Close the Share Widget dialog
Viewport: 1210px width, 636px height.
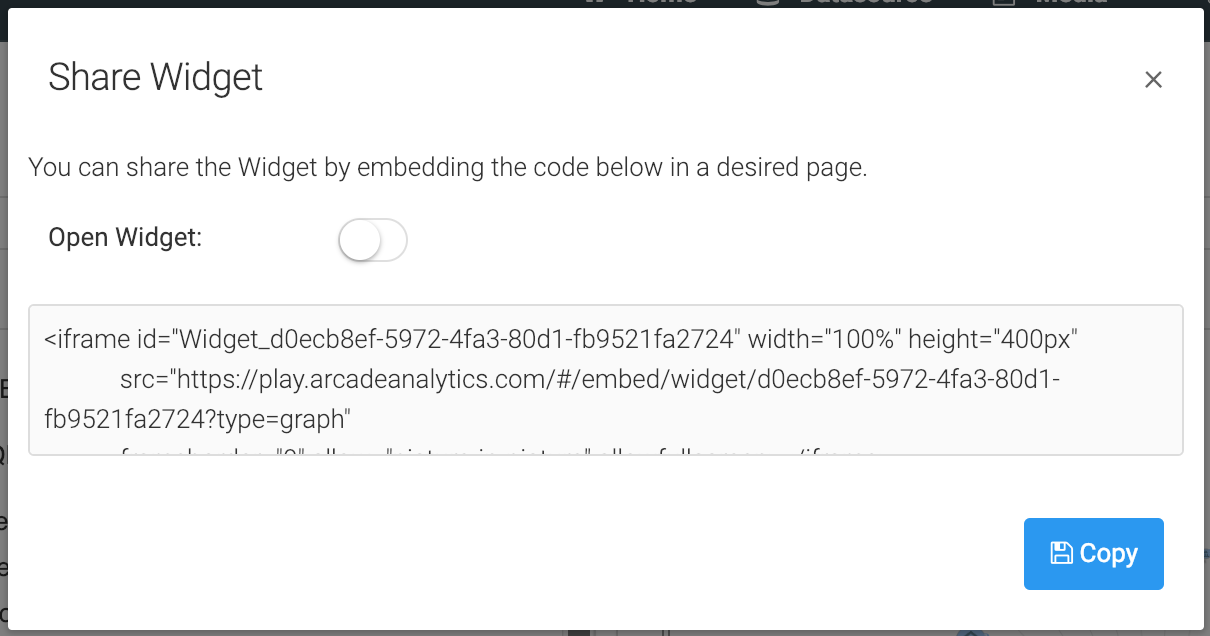(x=1153, y=80)
